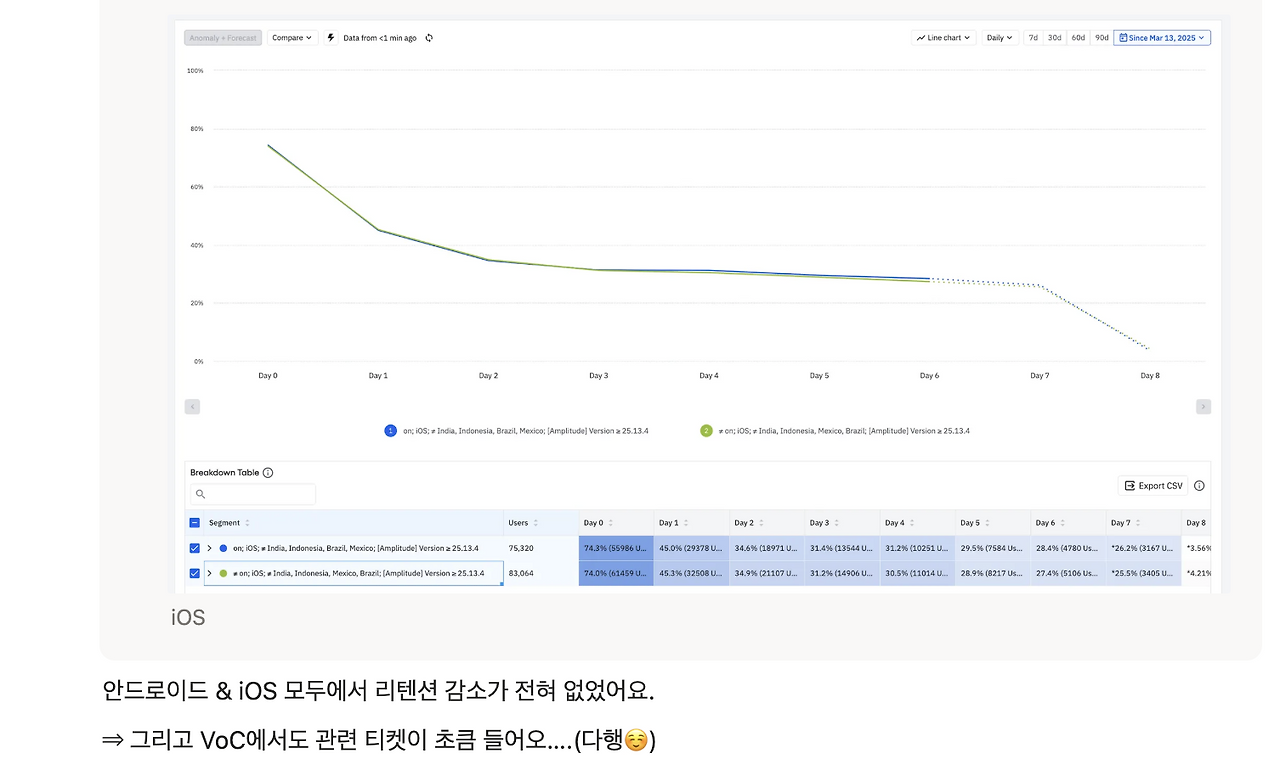The width and height of the screenshot is (1280, 776).
Task: Select the 30d time range
Action: 1054,37
